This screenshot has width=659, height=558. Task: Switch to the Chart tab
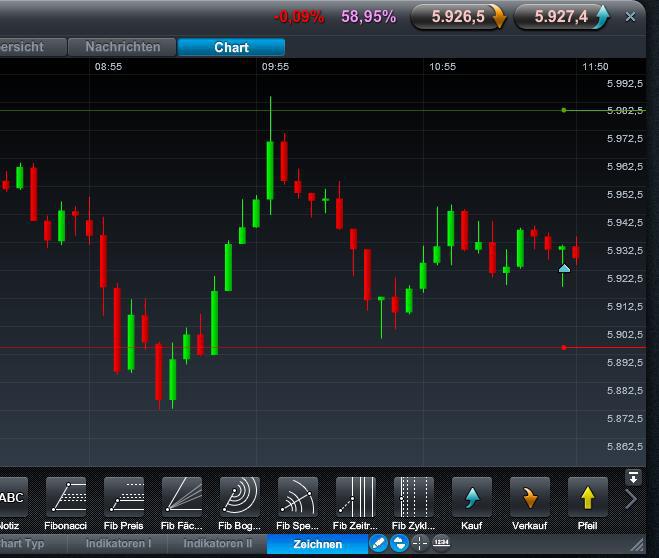point(231,47)
